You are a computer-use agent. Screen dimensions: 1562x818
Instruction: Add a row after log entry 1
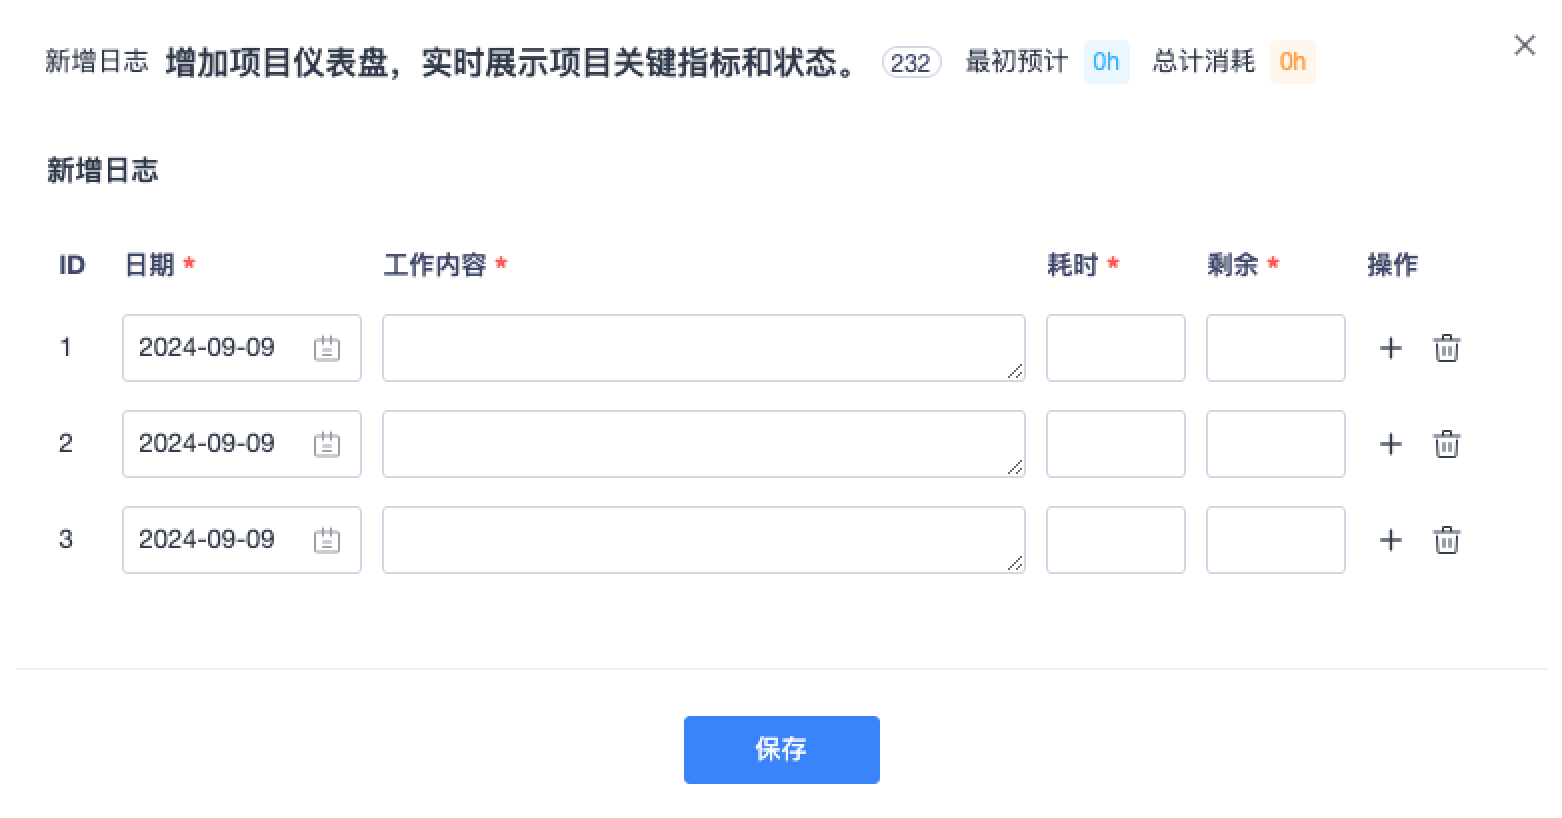(1390, 348)
